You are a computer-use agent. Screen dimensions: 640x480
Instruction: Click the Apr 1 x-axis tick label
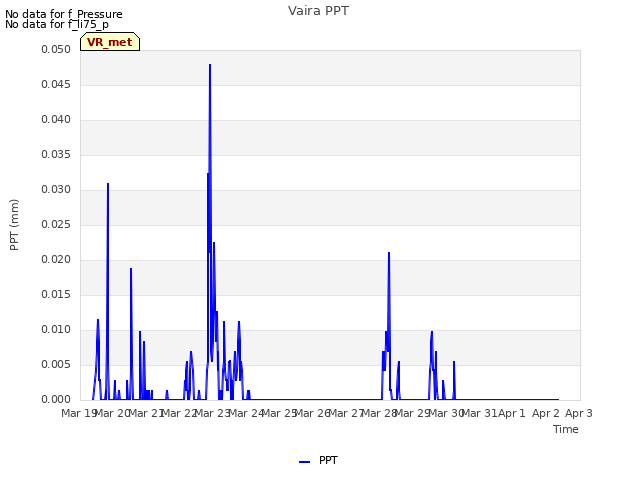point(512,413)
